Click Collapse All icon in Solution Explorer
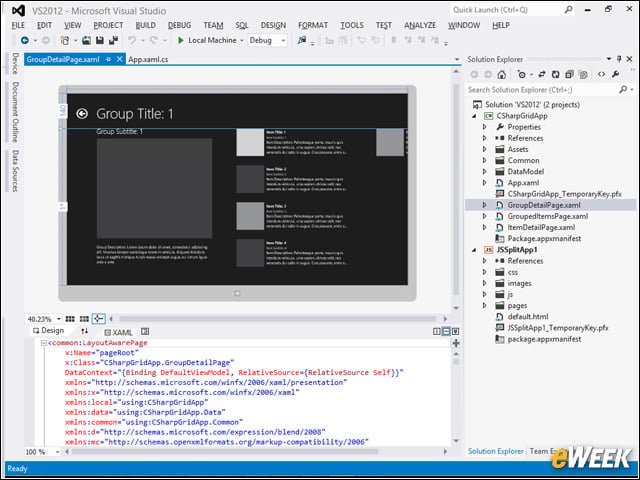Screen dimensions: 640x480 (569, 74)
